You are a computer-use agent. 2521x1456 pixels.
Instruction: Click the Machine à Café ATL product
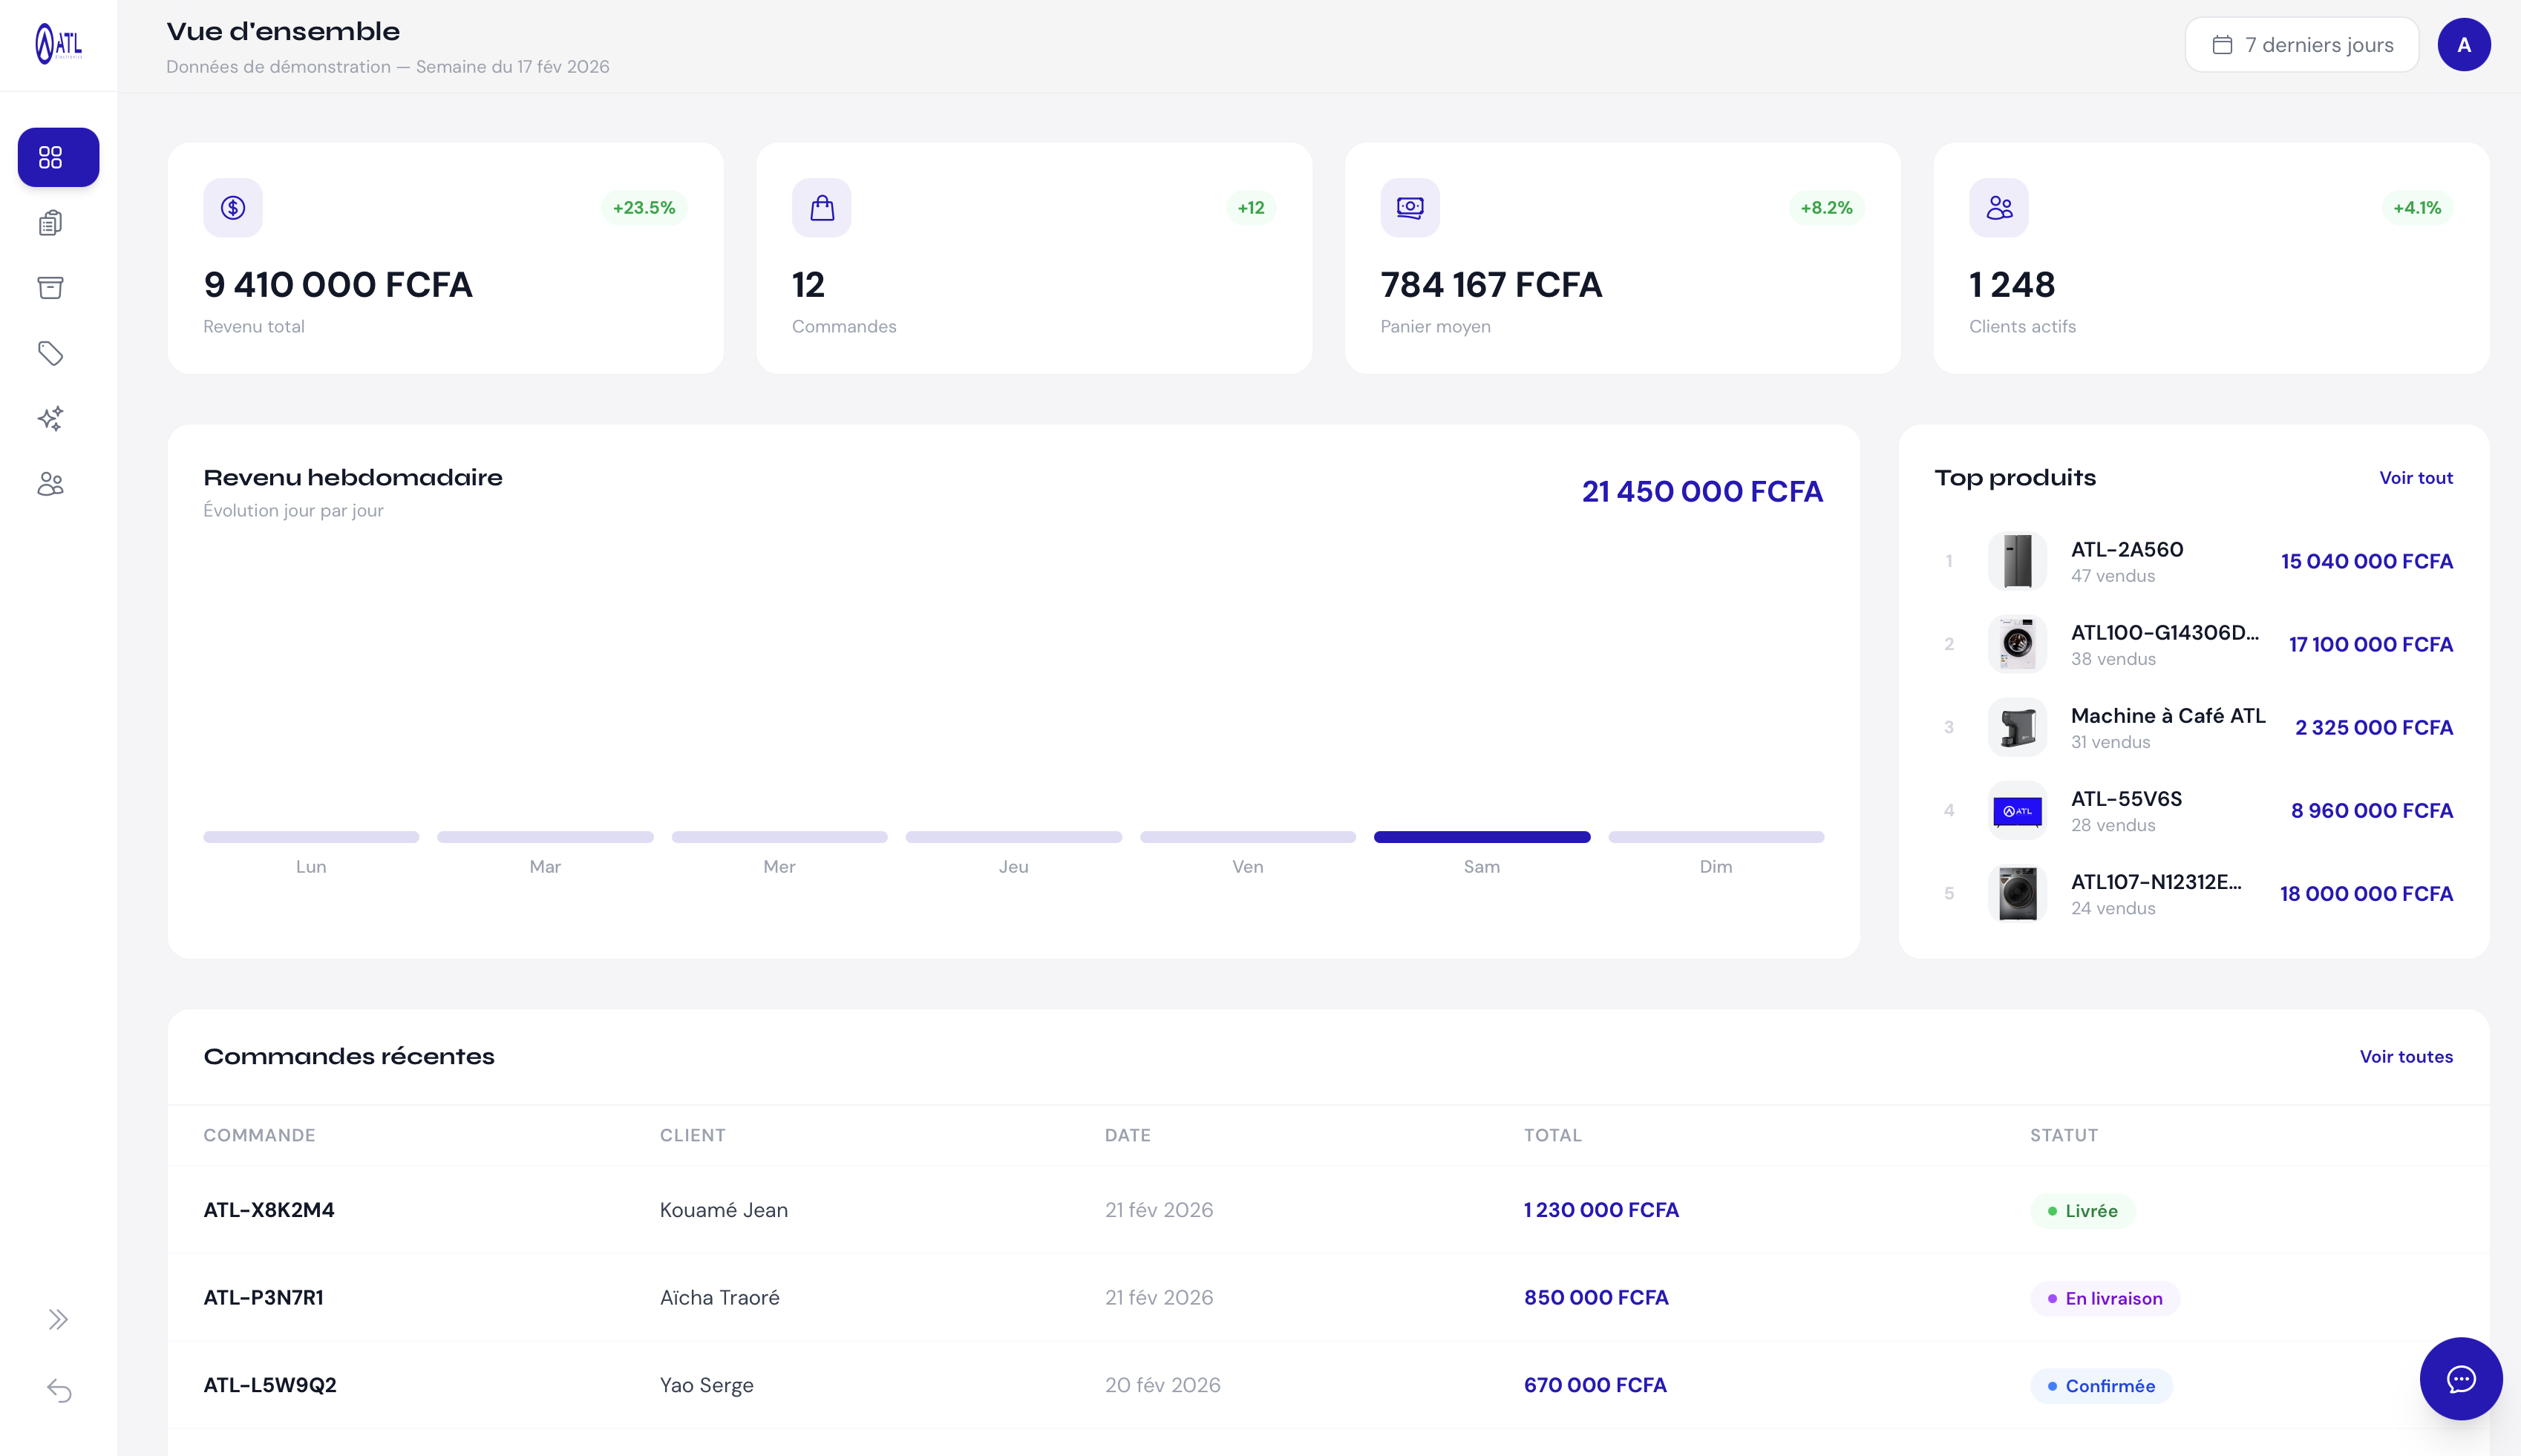[2167, 716]
